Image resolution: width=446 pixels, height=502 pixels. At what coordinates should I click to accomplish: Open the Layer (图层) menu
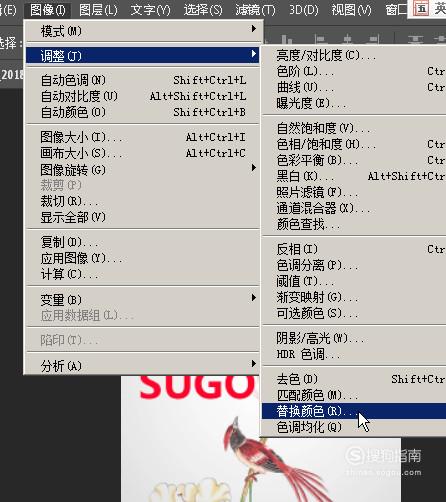pyautogui.click(x=98, y=10)
